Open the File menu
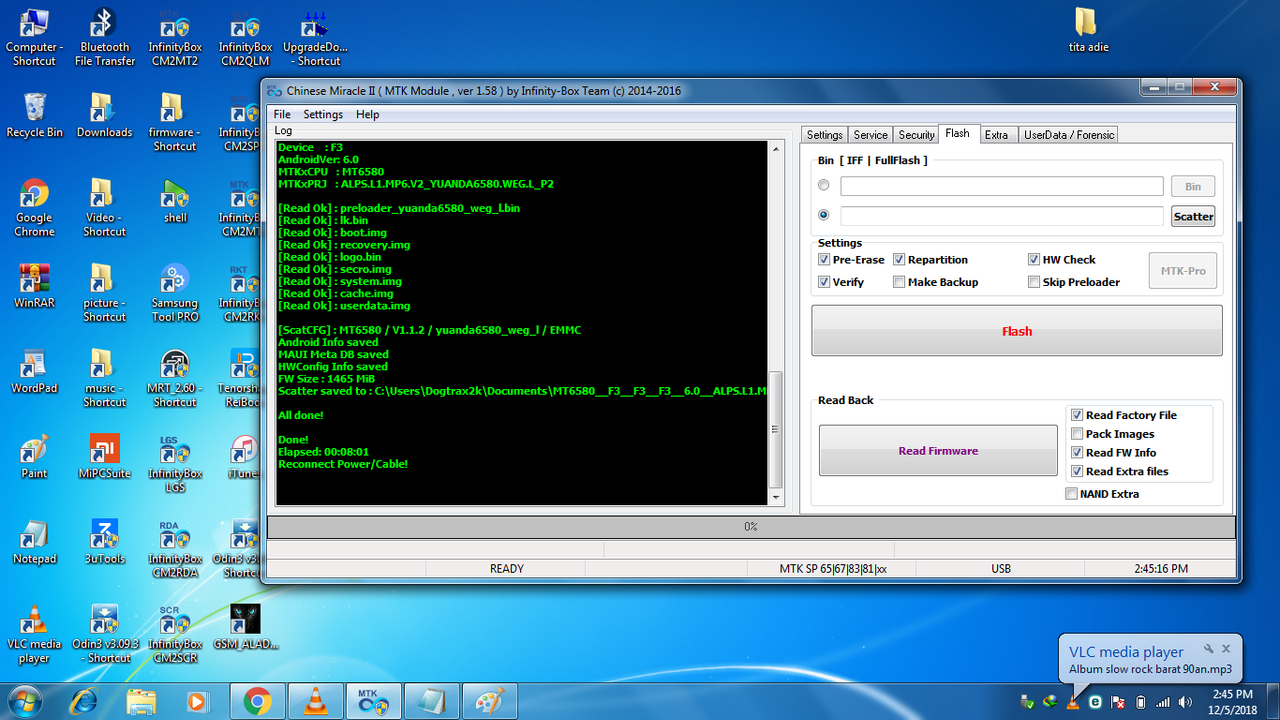This screenshot has height=720, width=1280. [x=282, y=114]
